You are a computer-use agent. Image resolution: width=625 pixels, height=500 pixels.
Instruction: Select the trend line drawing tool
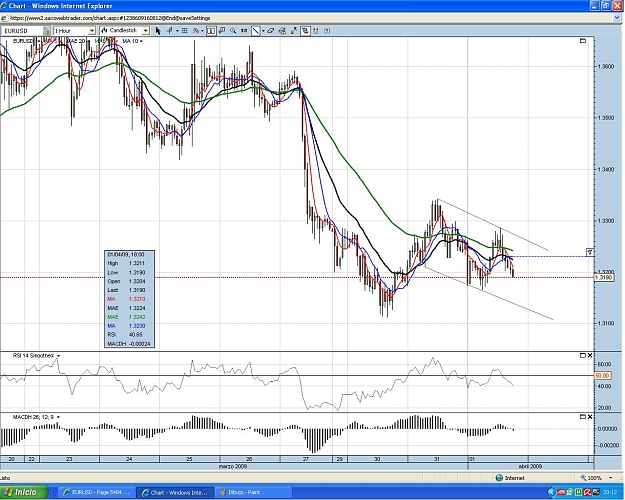click(x=256, y=31)
